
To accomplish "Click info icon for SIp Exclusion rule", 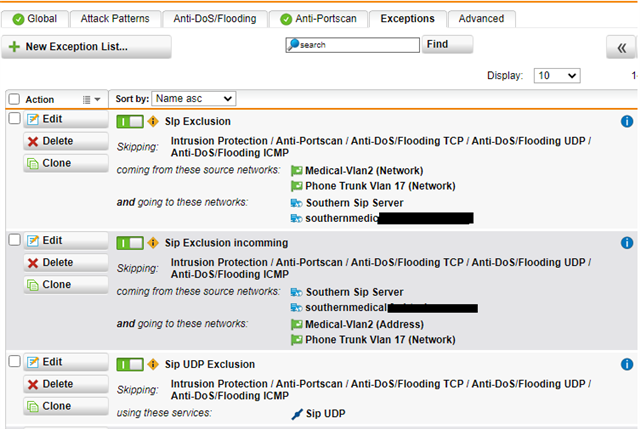I will pos(627,121).
